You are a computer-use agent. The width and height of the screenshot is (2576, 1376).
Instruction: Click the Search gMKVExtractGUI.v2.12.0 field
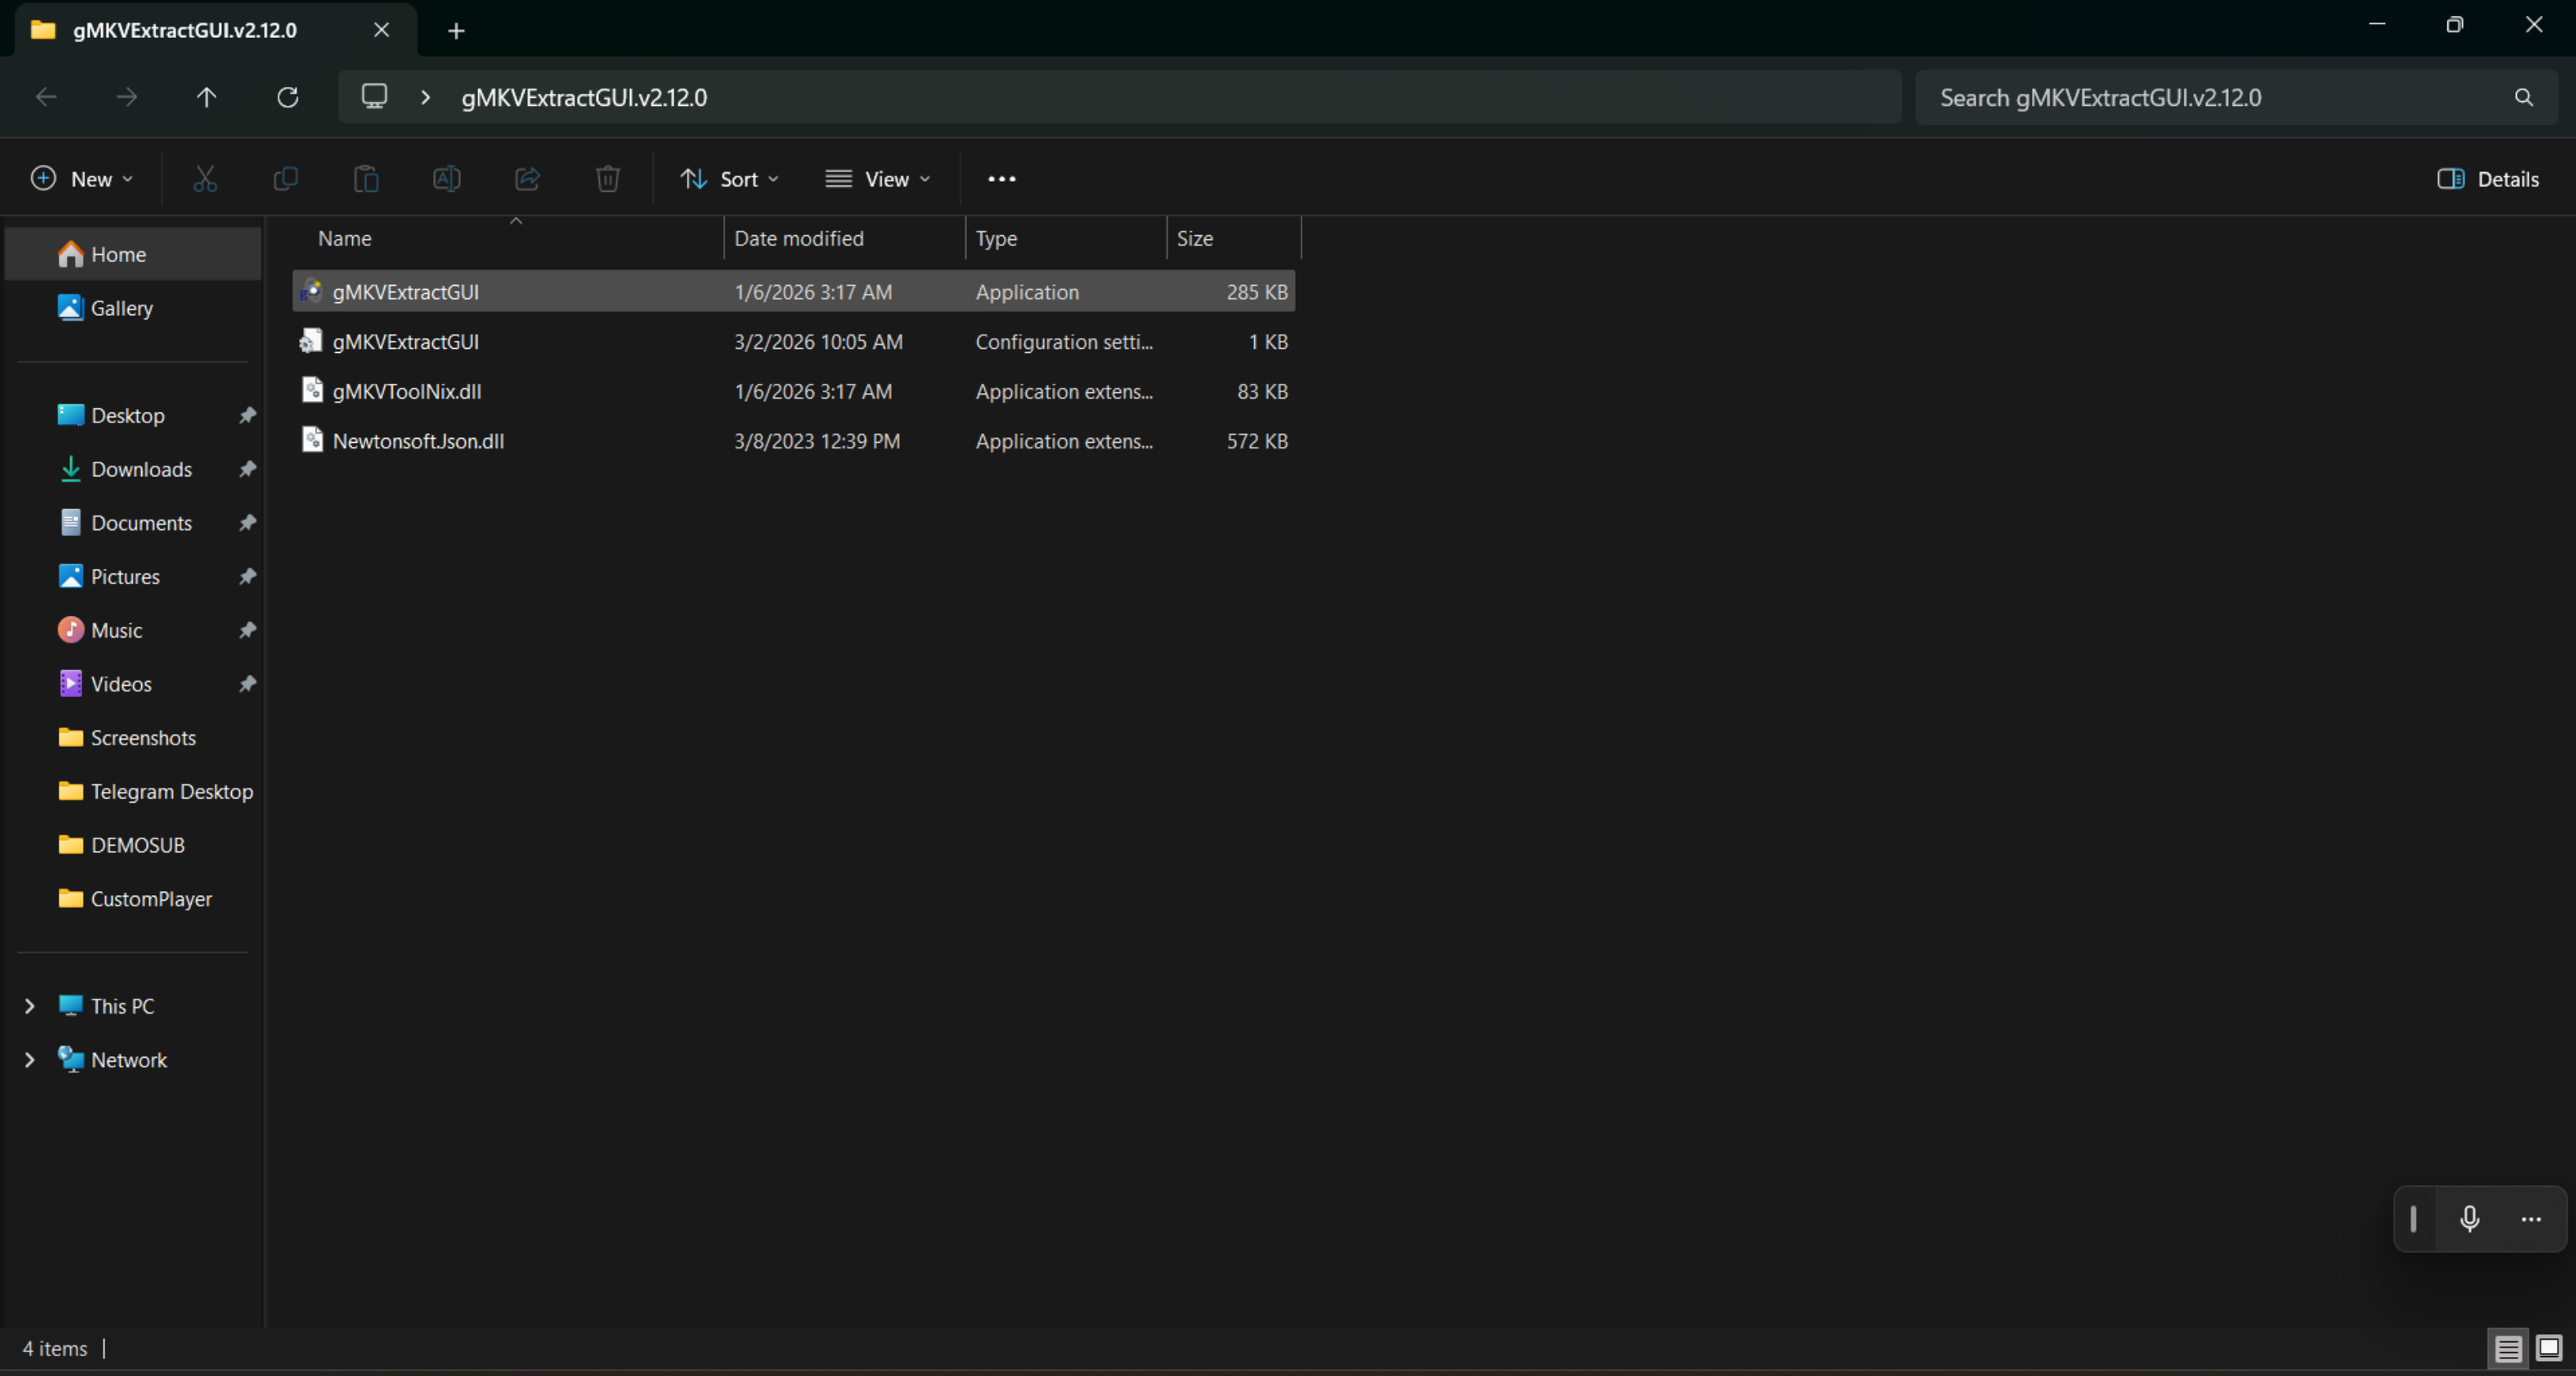tap(2220, 97)
